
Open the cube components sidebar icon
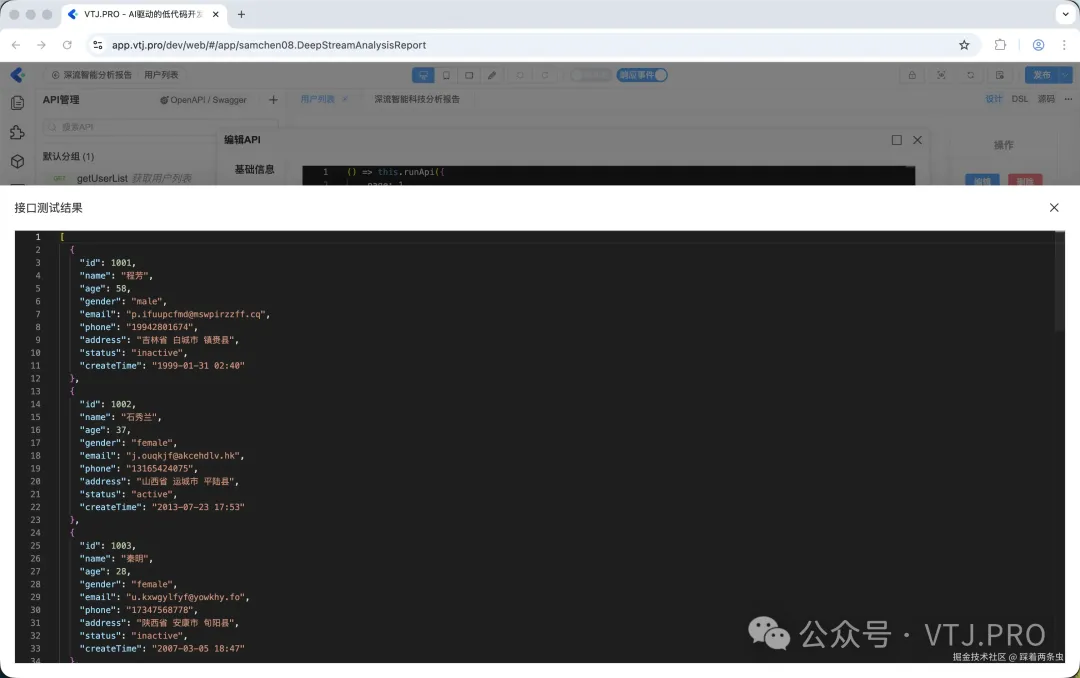point(18,161)
